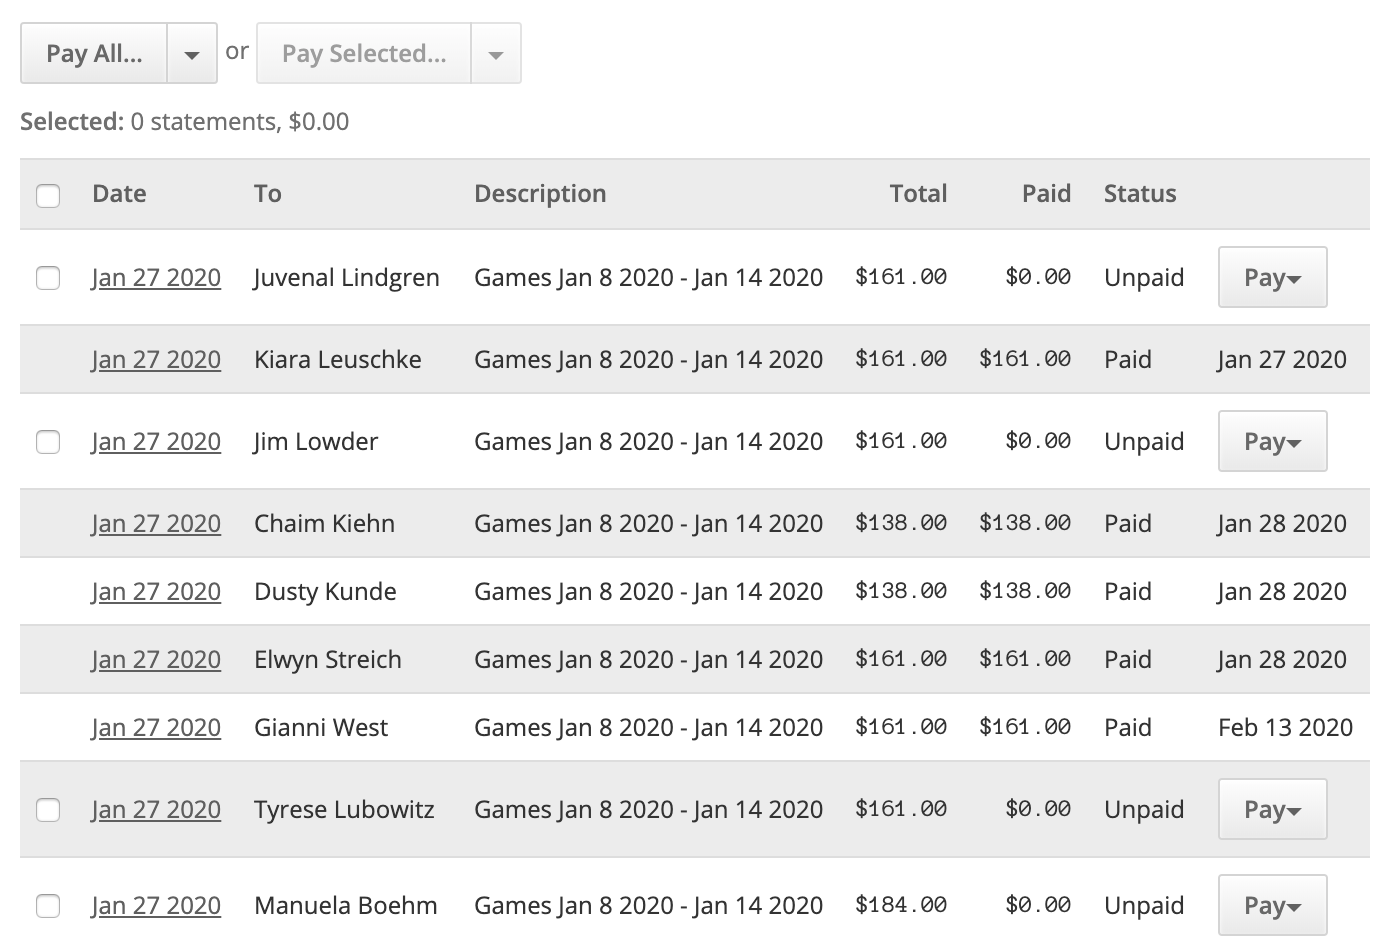Click the Status column header
The image size is (1400, 950).
point(1140,193)
